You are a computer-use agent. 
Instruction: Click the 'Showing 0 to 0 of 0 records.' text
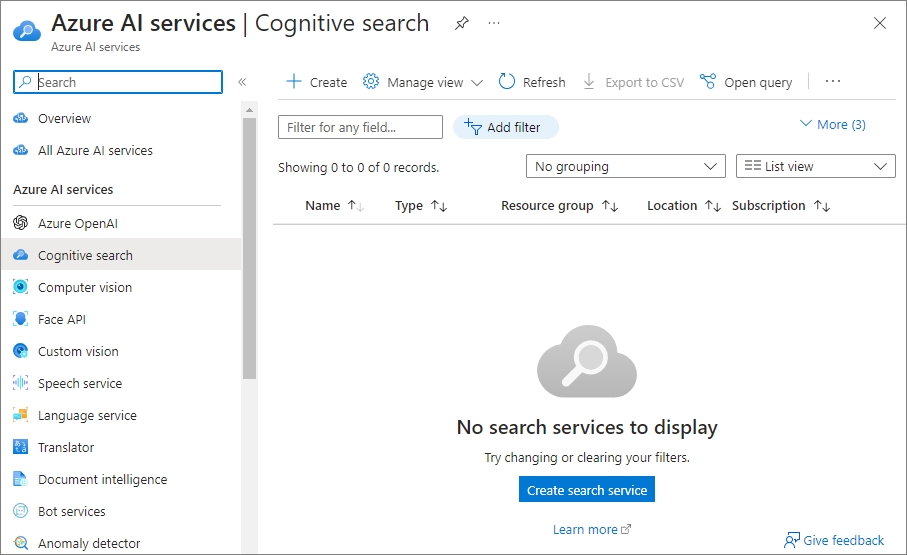tap(359, 167)
